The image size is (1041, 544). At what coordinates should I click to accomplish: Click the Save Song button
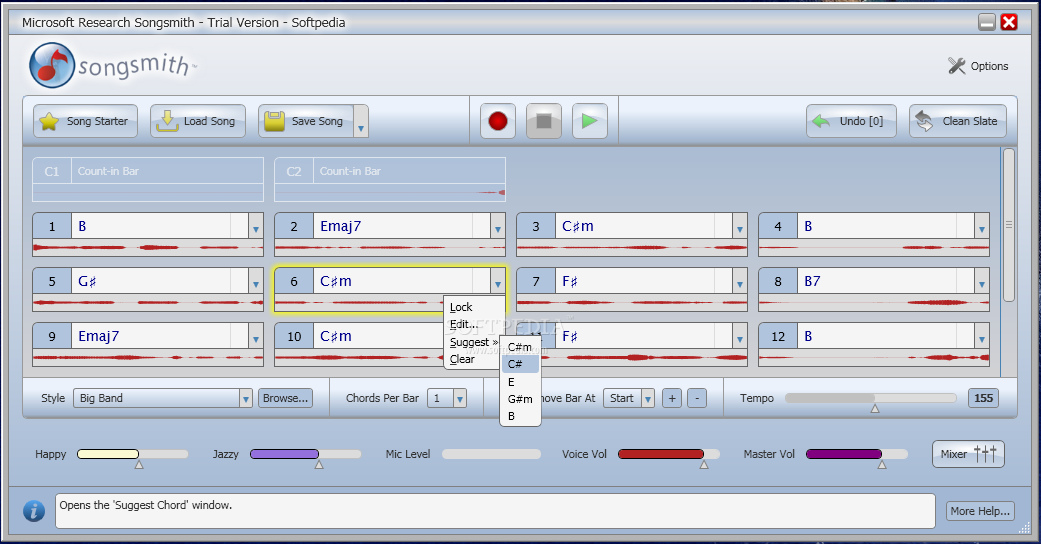[x=306, y=122]
